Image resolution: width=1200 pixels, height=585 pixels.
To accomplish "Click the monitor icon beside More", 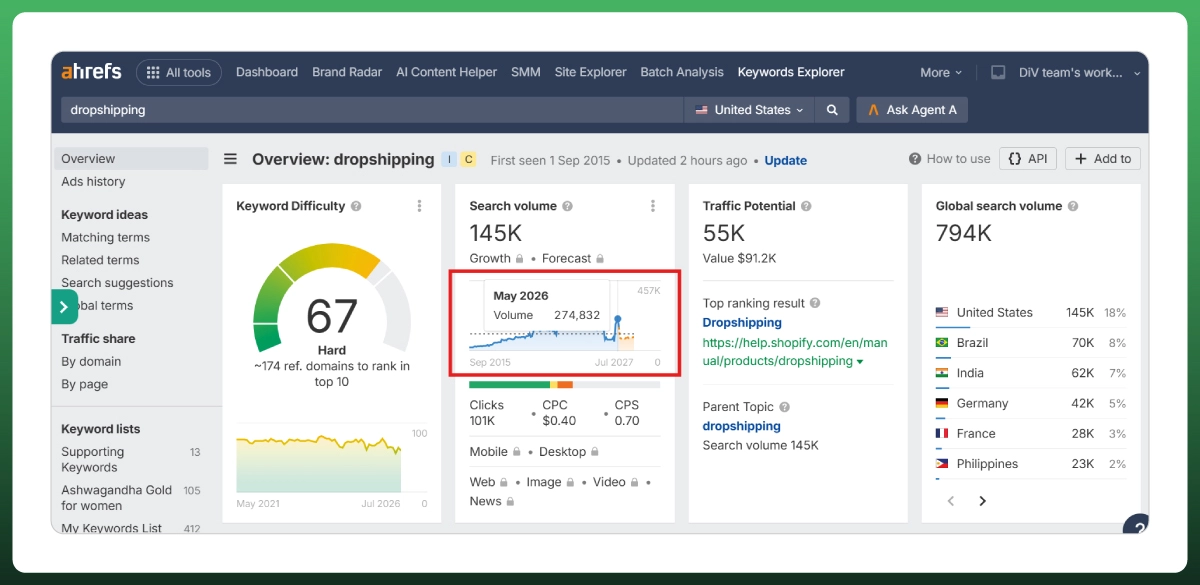I will pyautogui.click(x=998, y=72).
